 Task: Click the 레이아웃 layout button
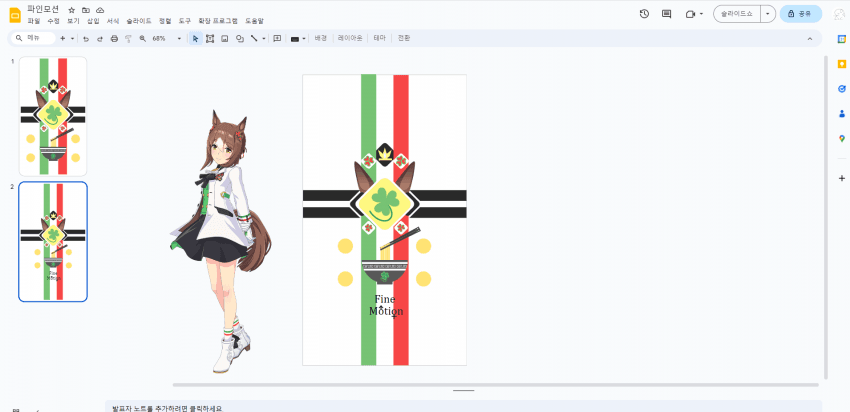coord(350,38)
